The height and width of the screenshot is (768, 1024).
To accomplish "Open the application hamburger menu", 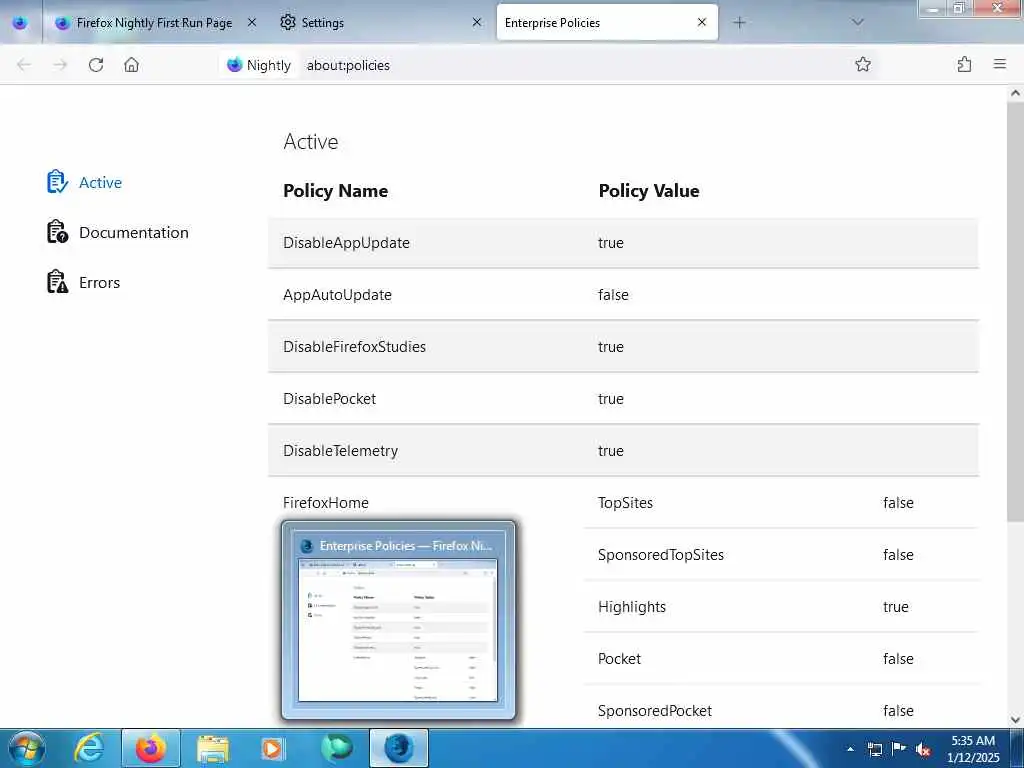I will pyautogui.click(x=1000, y=64).
